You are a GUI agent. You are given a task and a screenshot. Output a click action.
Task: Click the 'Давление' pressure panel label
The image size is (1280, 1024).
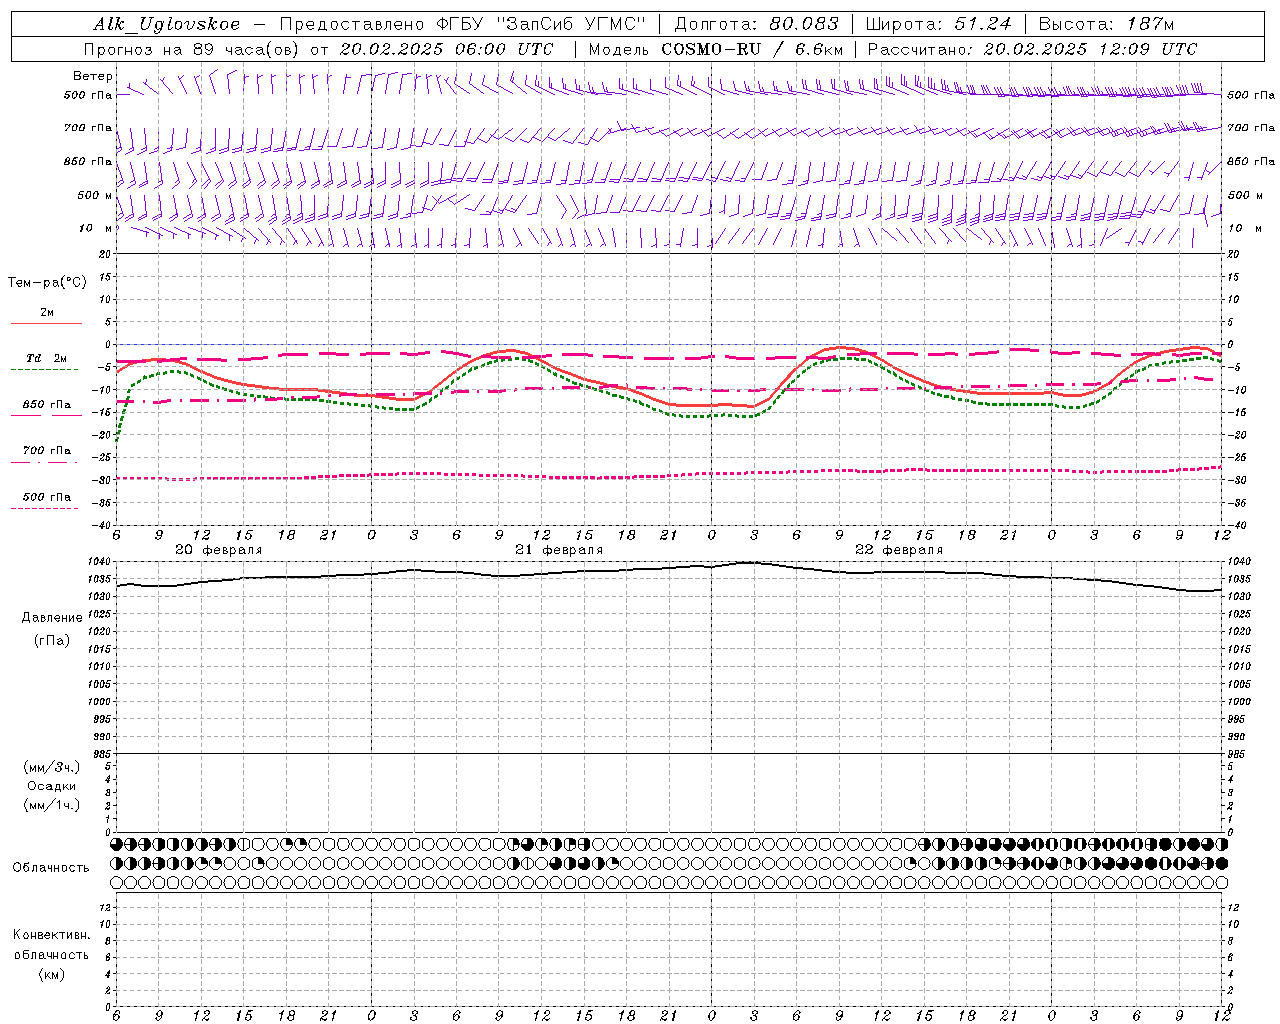(x=52, y=618)
